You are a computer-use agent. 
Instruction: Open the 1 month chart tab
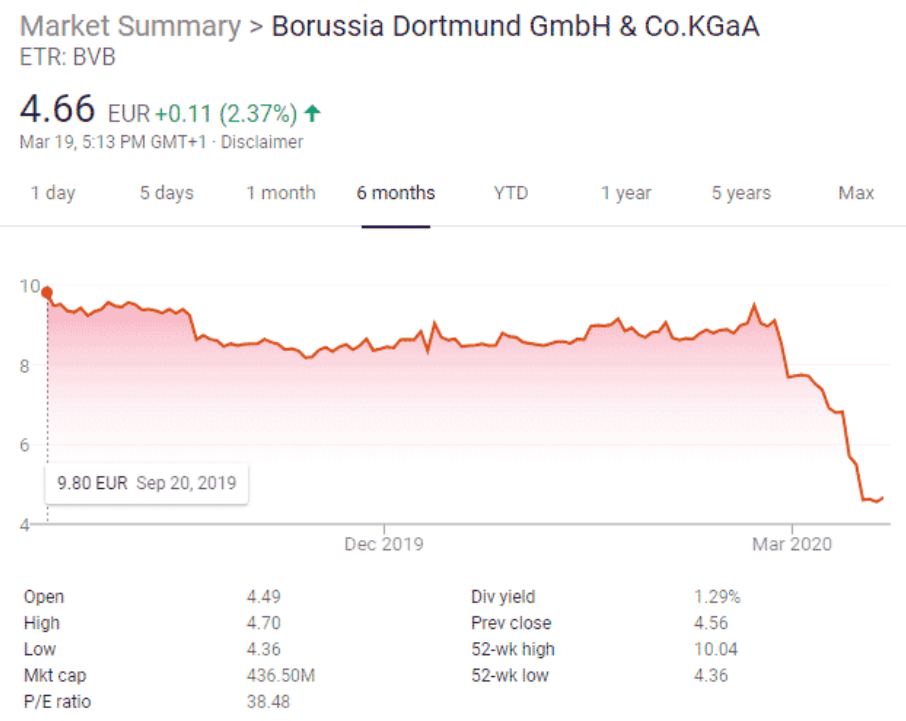[x=281, y=193]
